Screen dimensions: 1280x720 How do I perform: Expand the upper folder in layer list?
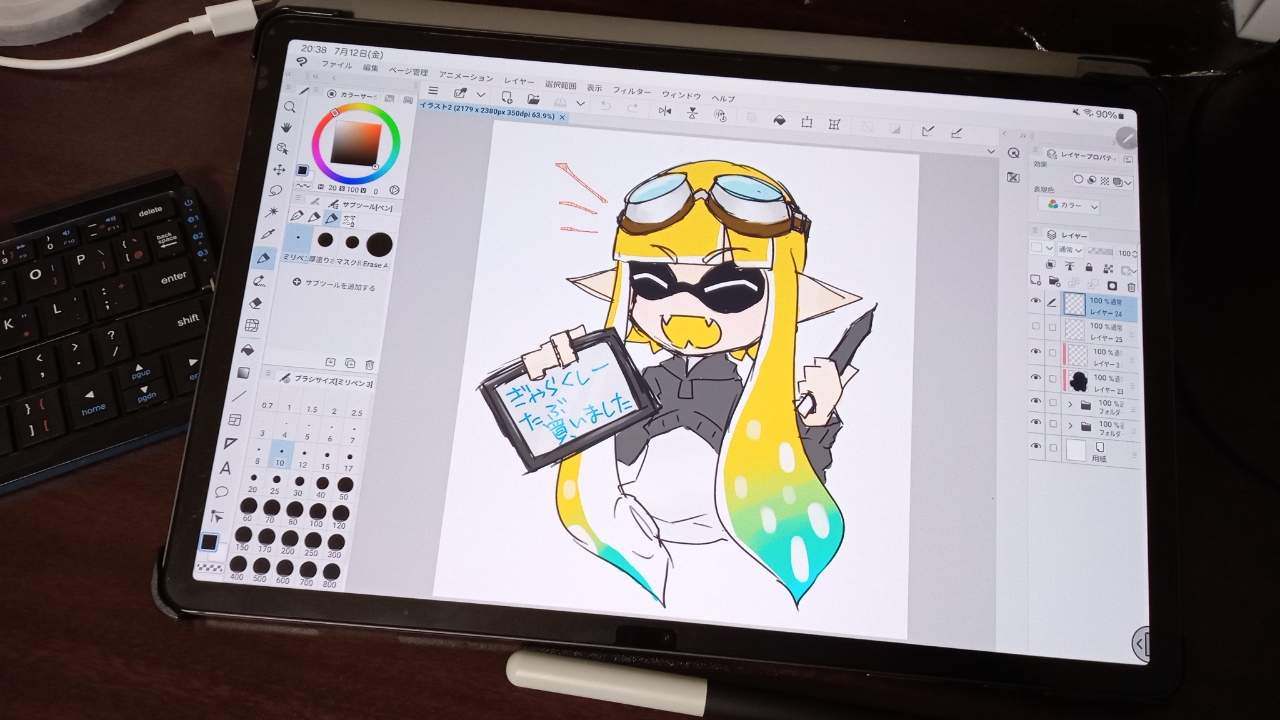coord(1069,404)
